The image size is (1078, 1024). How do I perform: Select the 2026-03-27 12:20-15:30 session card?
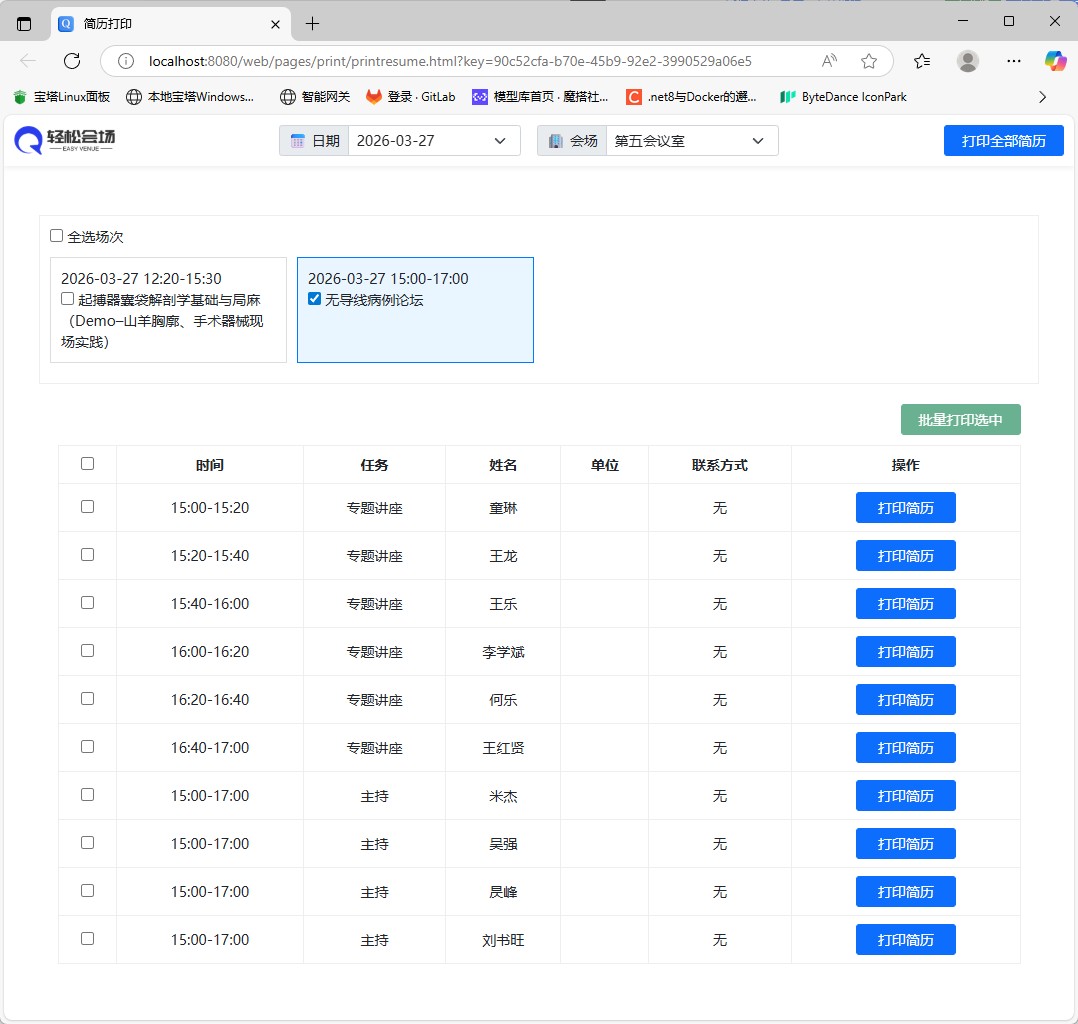(x=168, y=309)
